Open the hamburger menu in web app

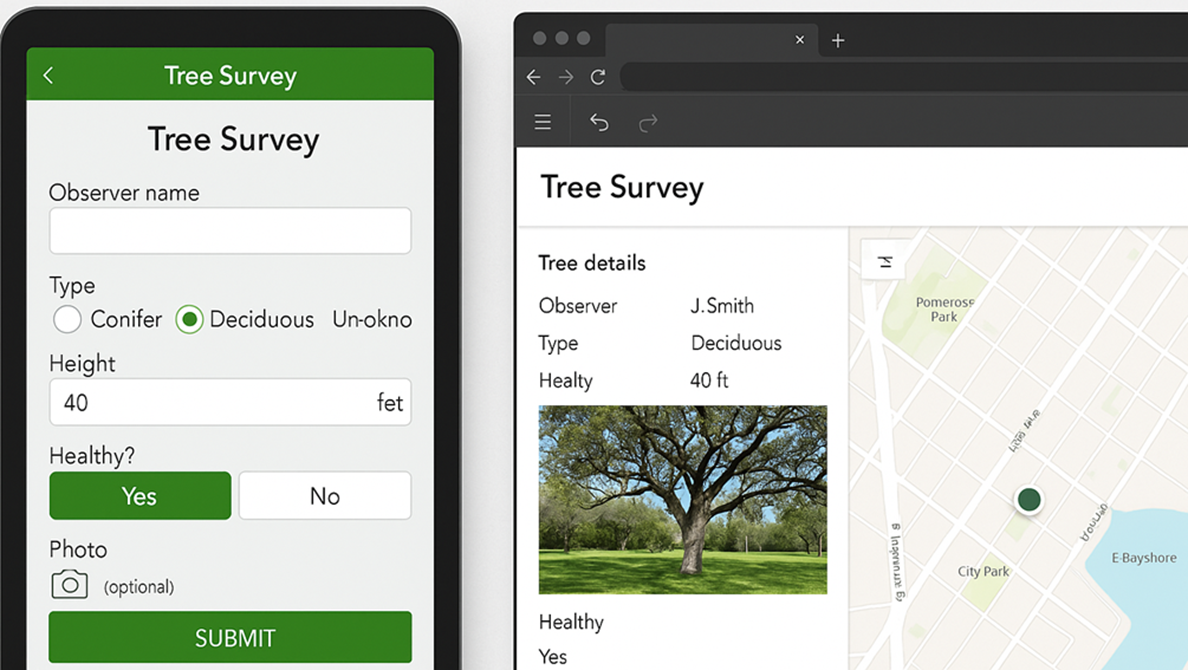pos(543,122)
